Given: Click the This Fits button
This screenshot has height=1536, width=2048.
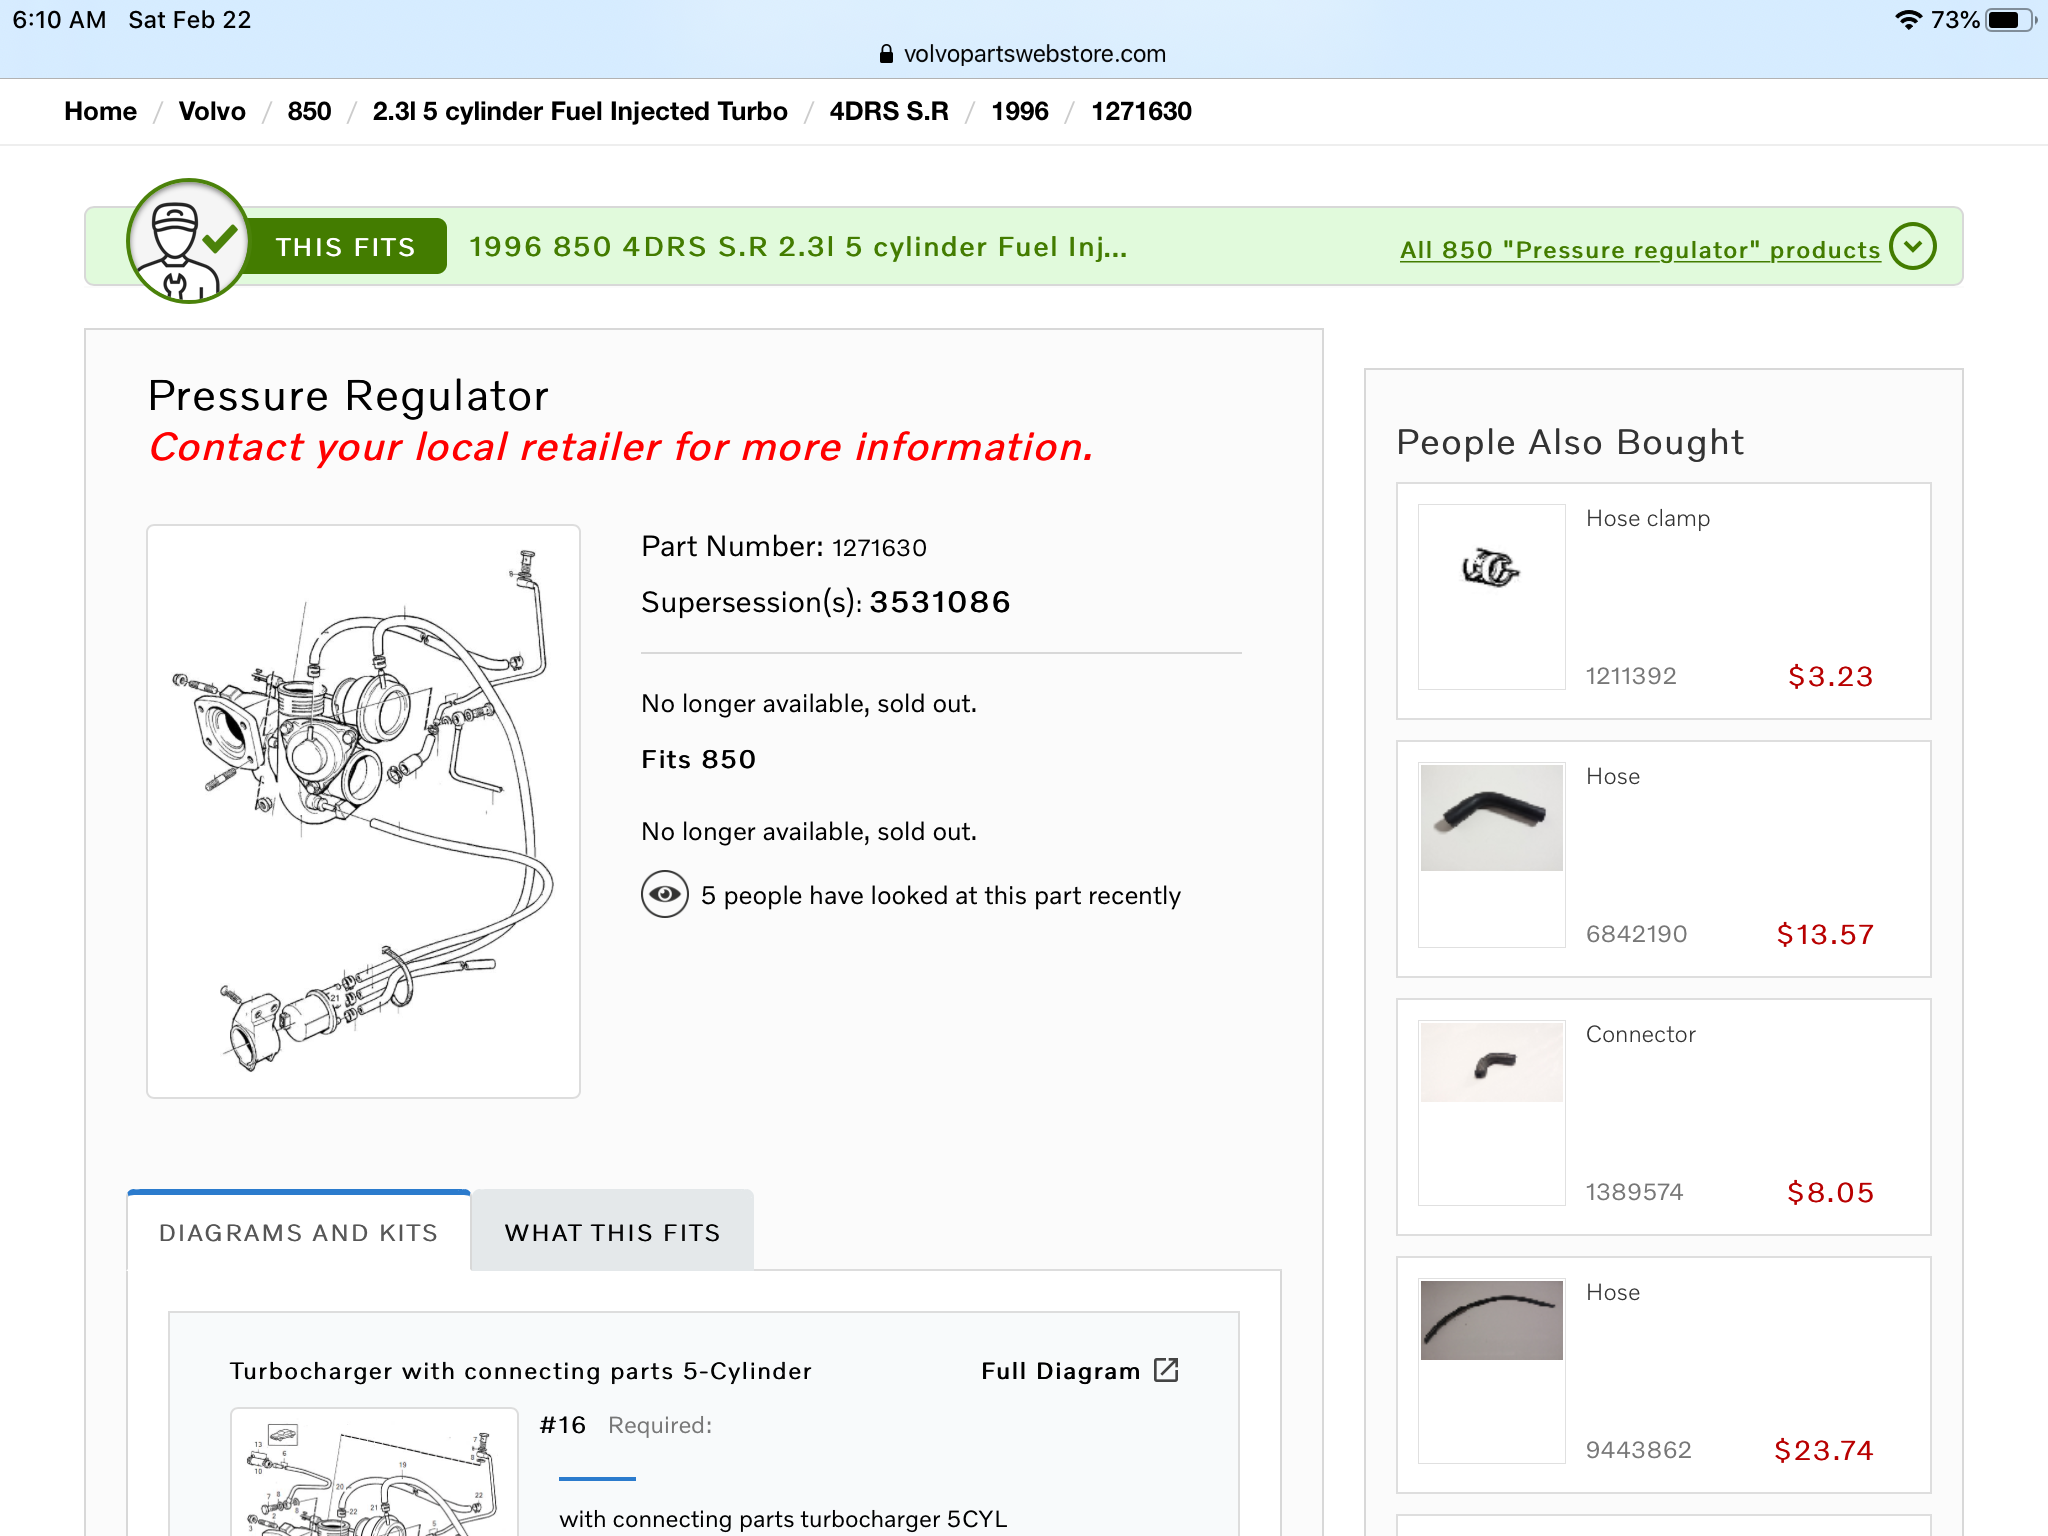Looking at the screenshot, I should click(345, 247).
